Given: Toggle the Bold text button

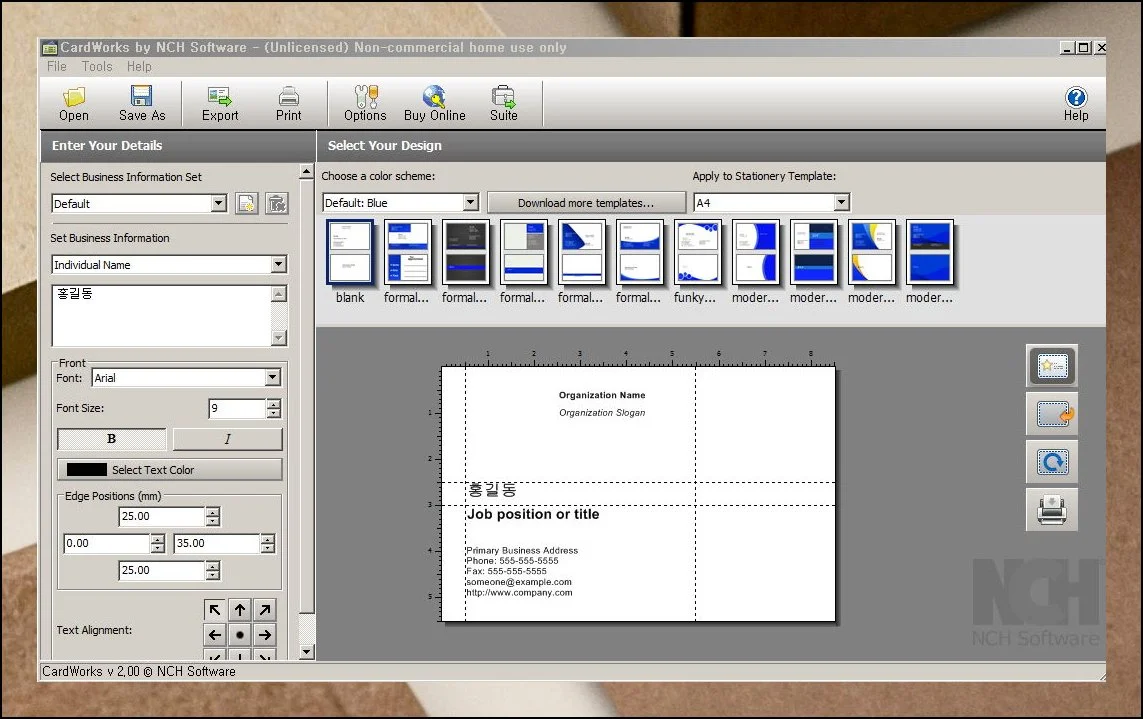Looking at the screenshot, I should coord(112,439).
